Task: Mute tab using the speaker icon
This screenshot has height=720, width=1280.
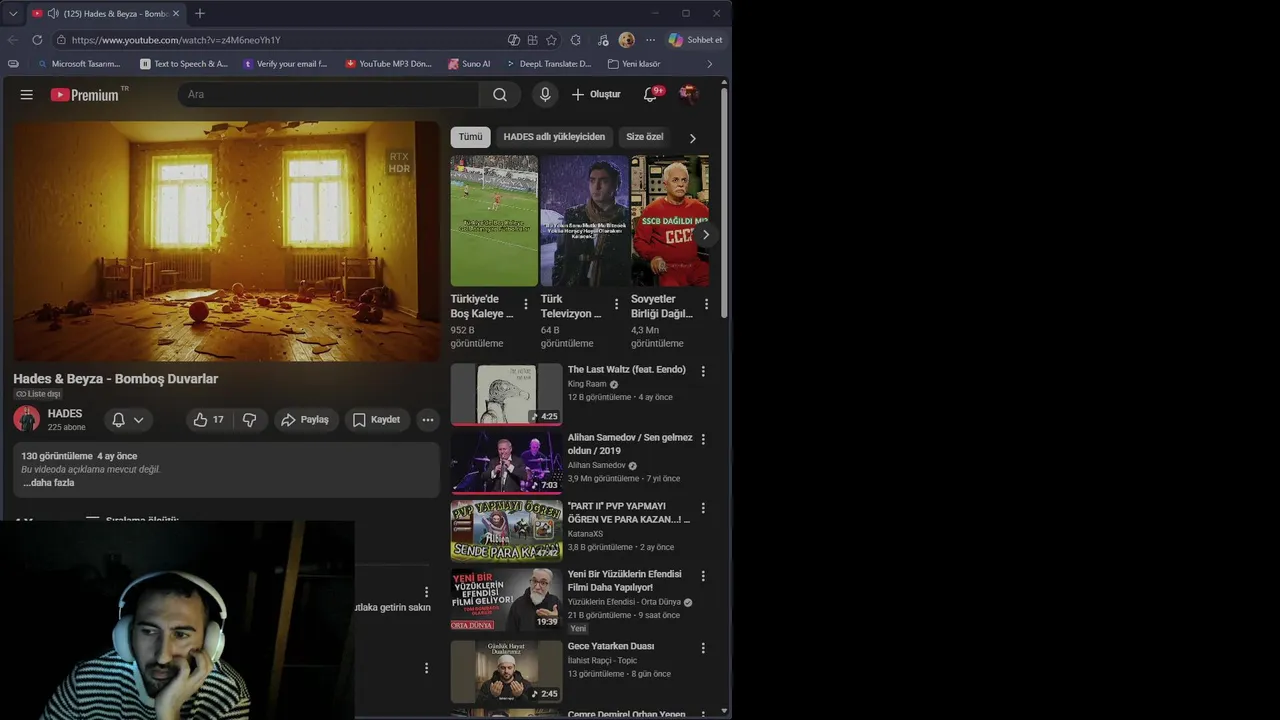Action: tap(53, 13)
